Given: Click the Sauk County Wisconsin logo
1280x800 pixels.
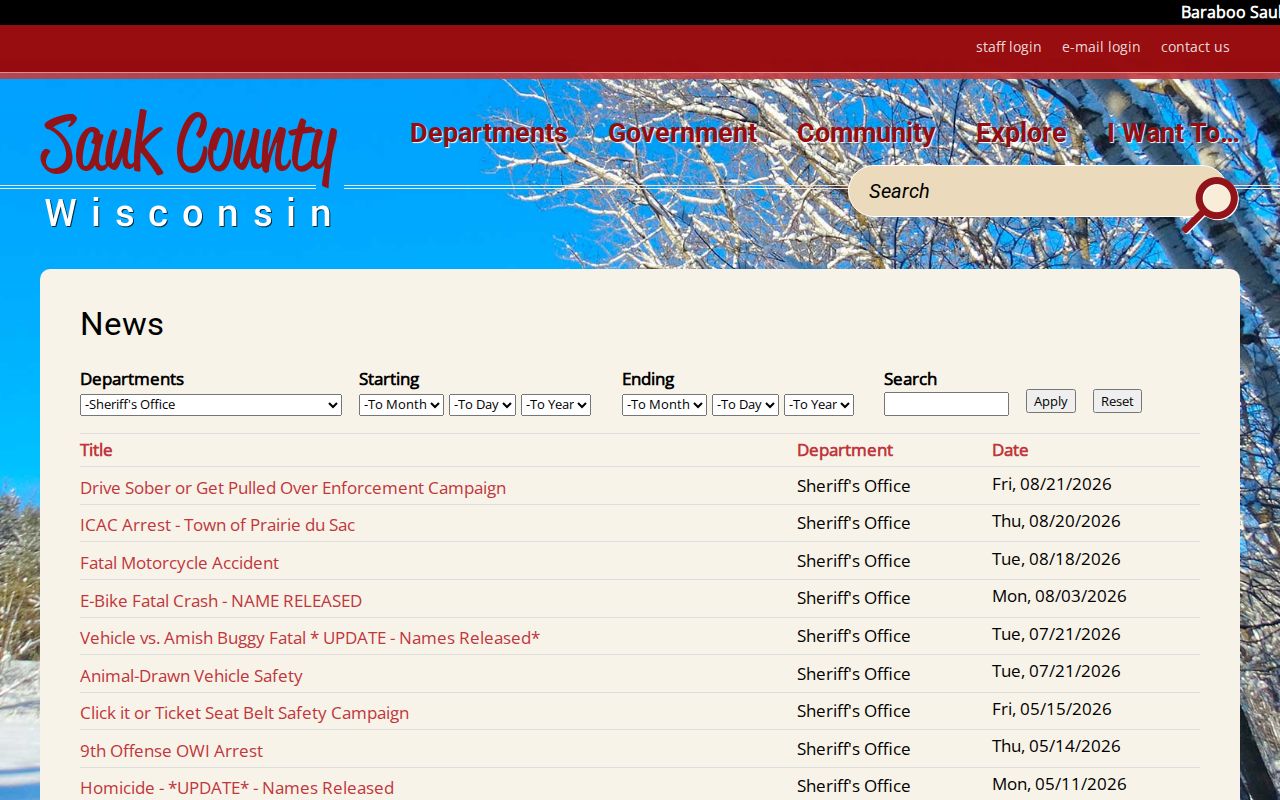Looking at the screenshot, I should (x=189, y=169).
